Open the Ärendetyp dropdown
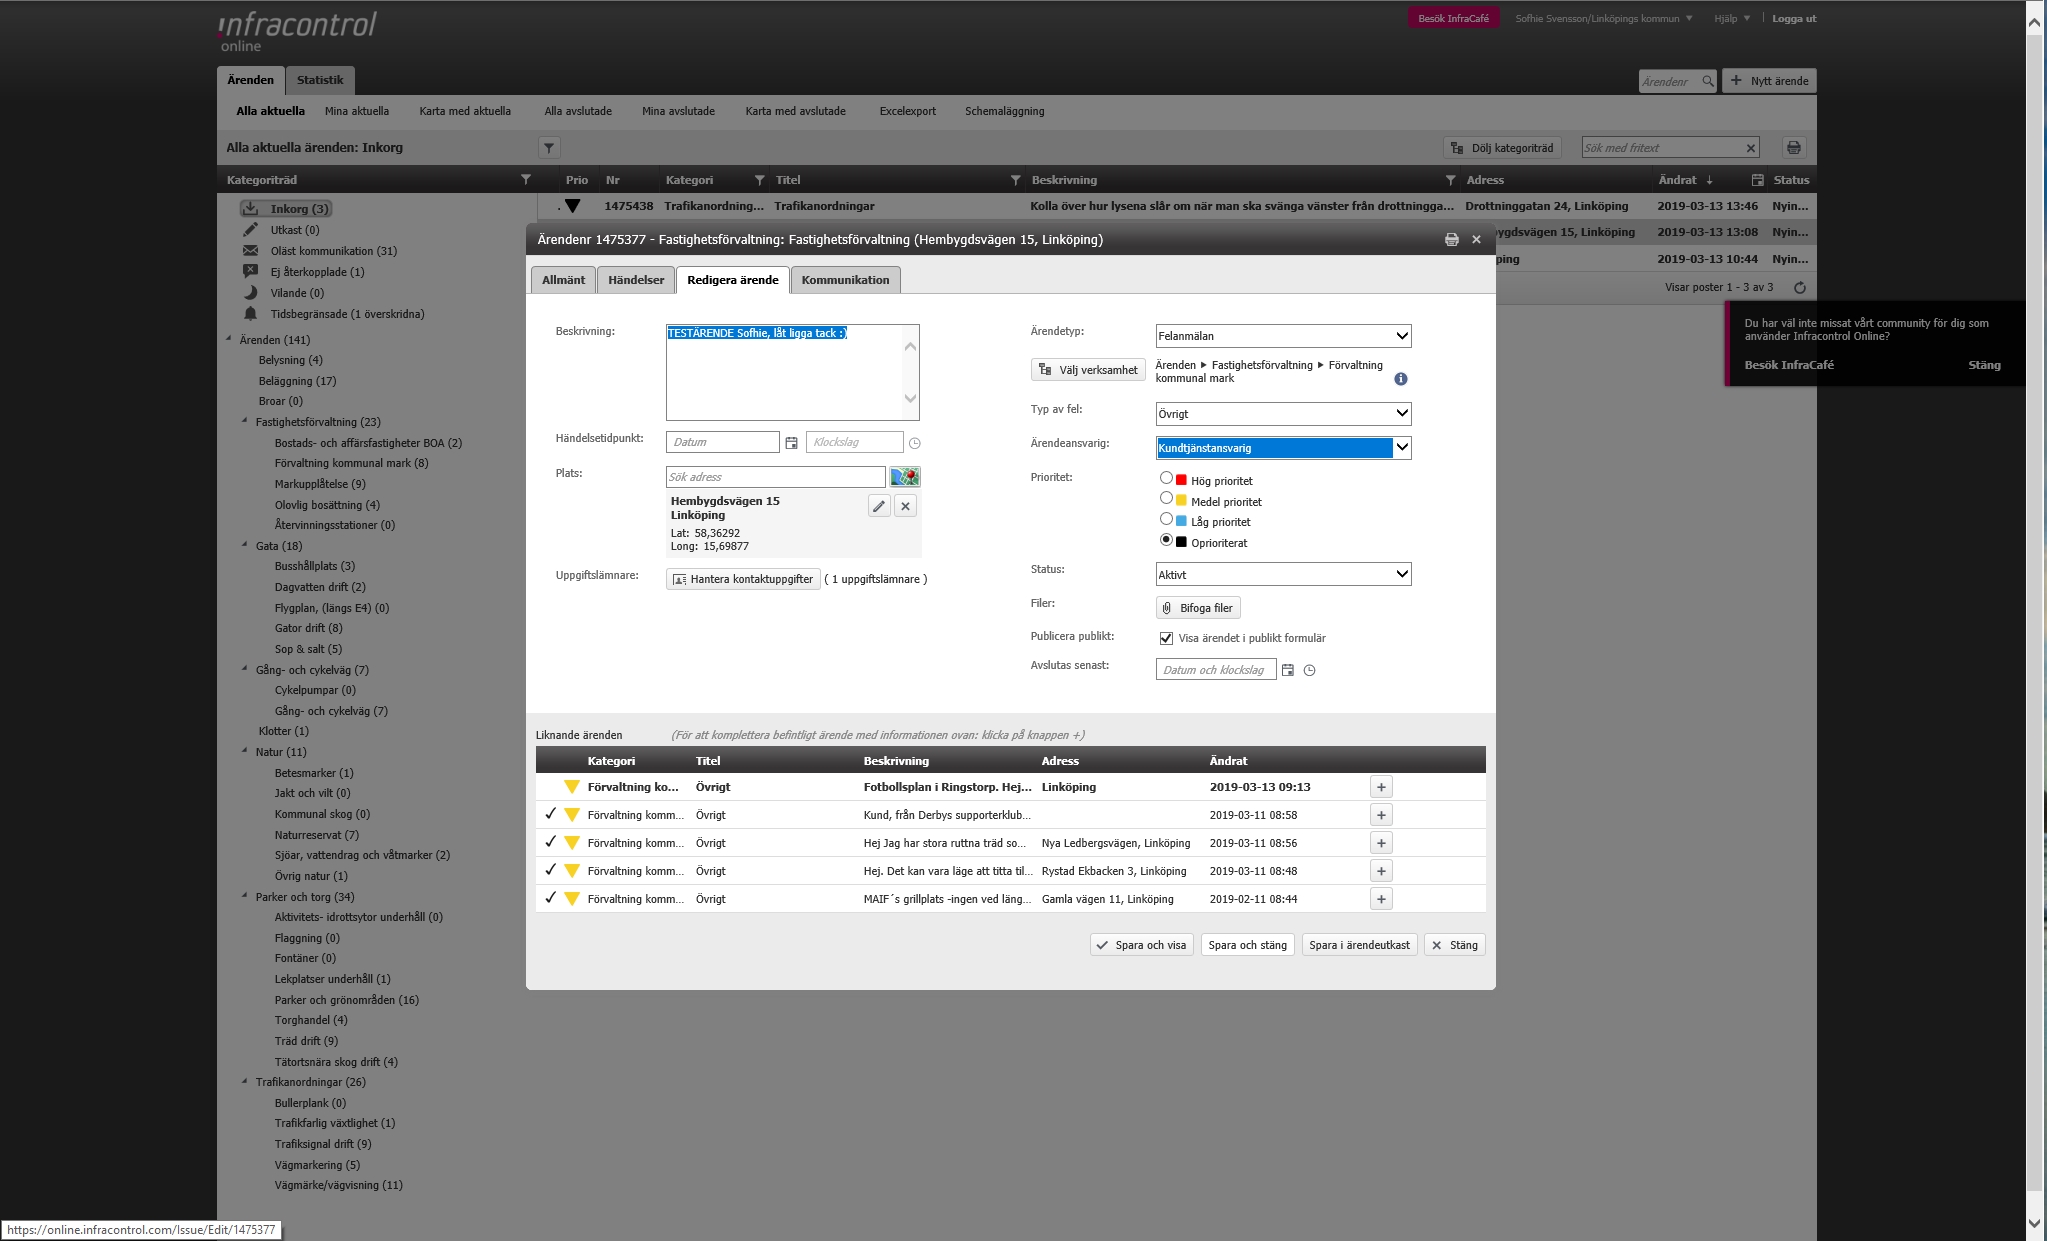2047x1241 pixels. pyautogui.click(x=1283, y=336)
